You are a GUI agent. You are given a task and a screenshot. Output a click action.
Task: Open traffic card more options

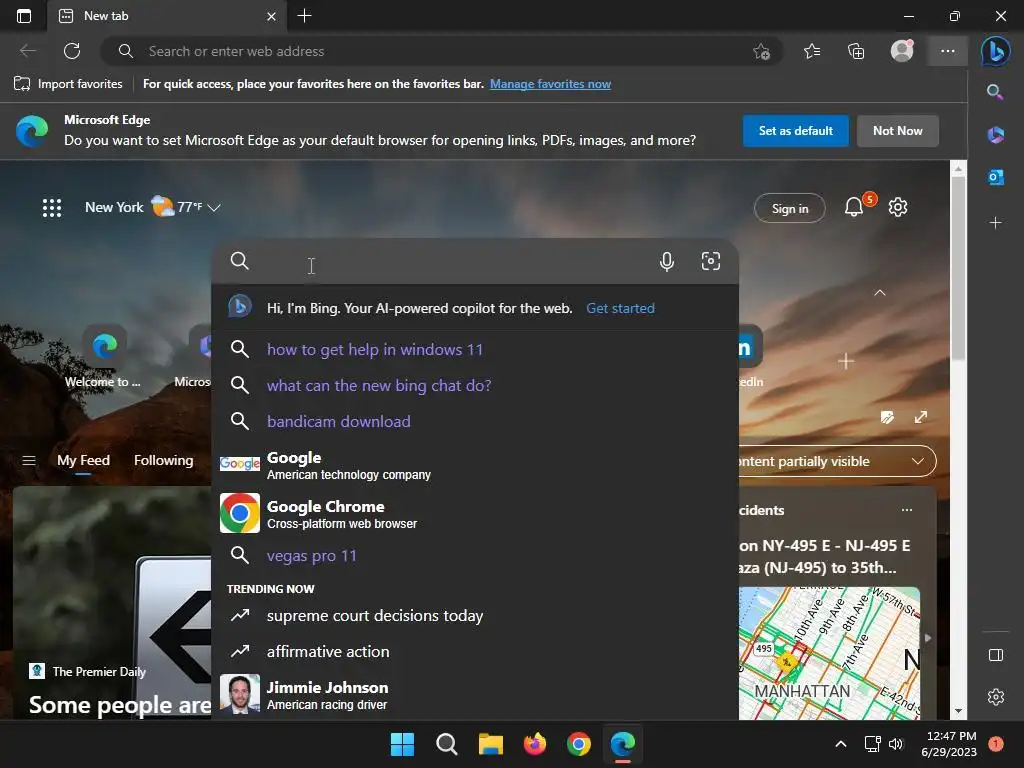pos(906,510)
